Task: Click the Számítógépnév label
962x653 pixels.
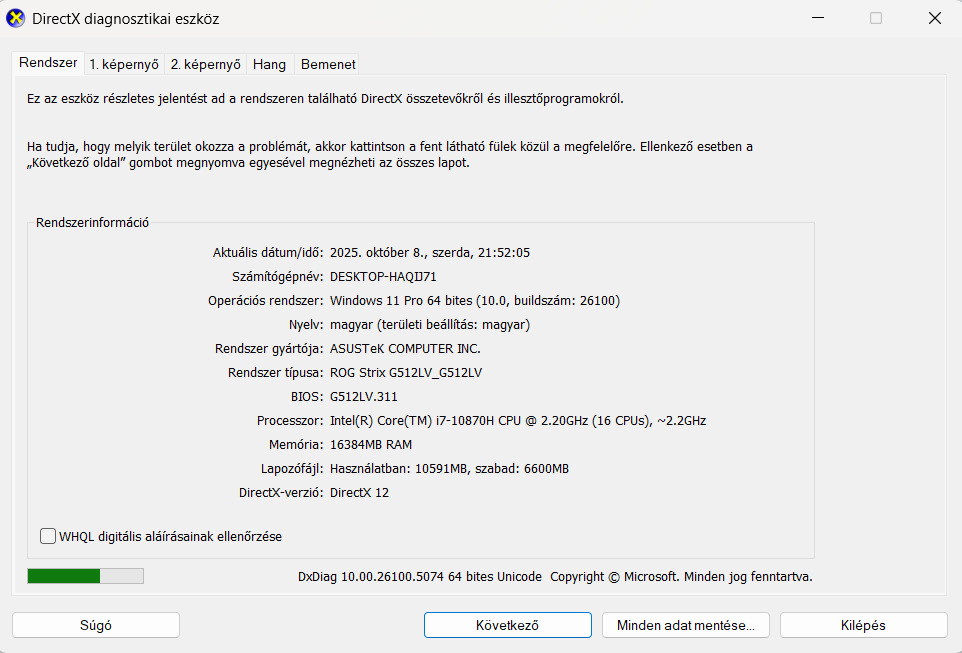Action: tap(277, 277)
